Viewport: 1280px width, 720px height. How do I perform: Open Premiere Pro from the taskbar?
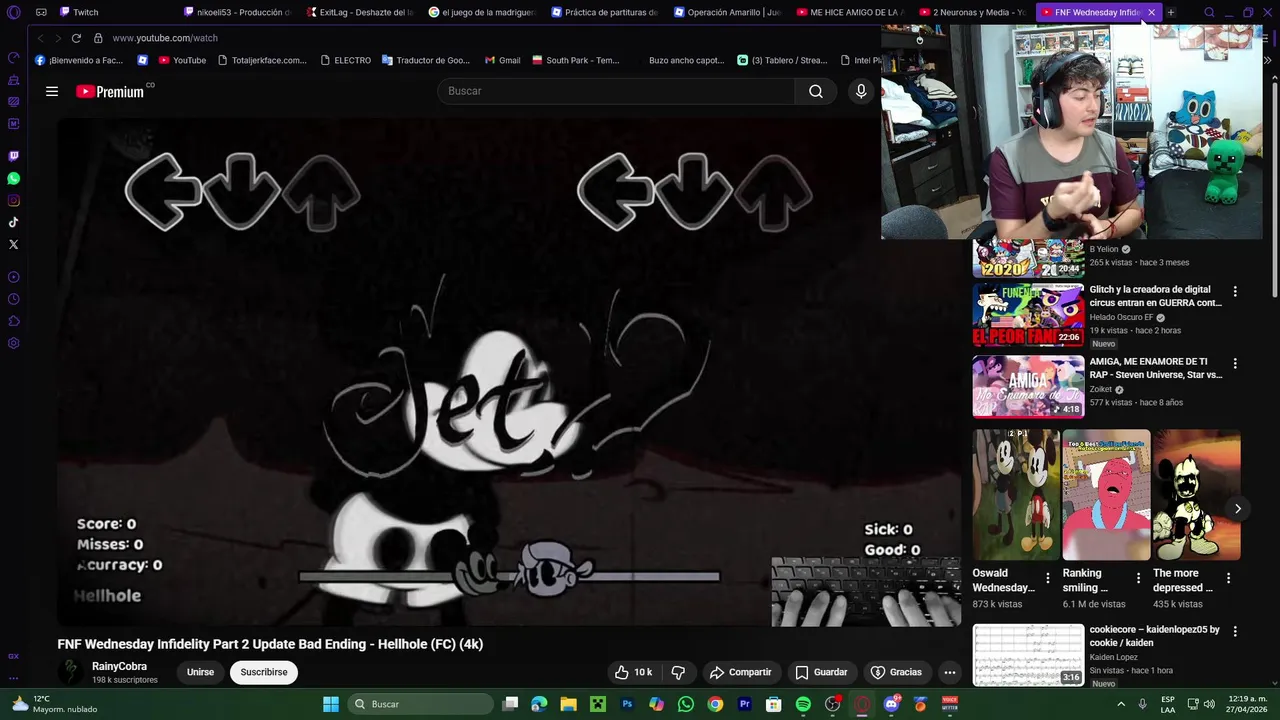pyautogui.click(x=744, y=704)
